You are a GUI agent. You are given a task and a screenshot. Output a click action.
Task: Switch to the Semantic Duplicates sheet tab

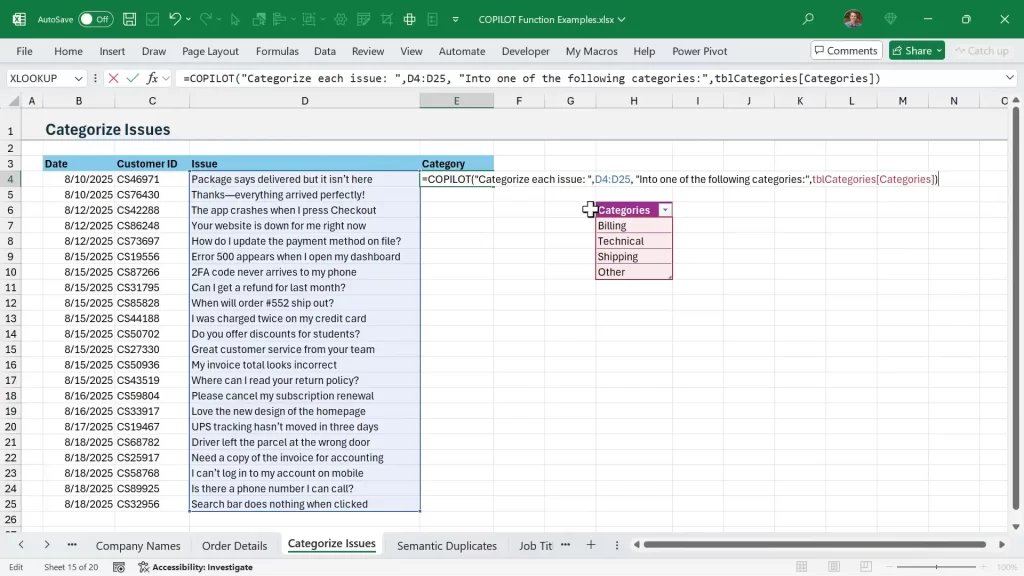446,545
